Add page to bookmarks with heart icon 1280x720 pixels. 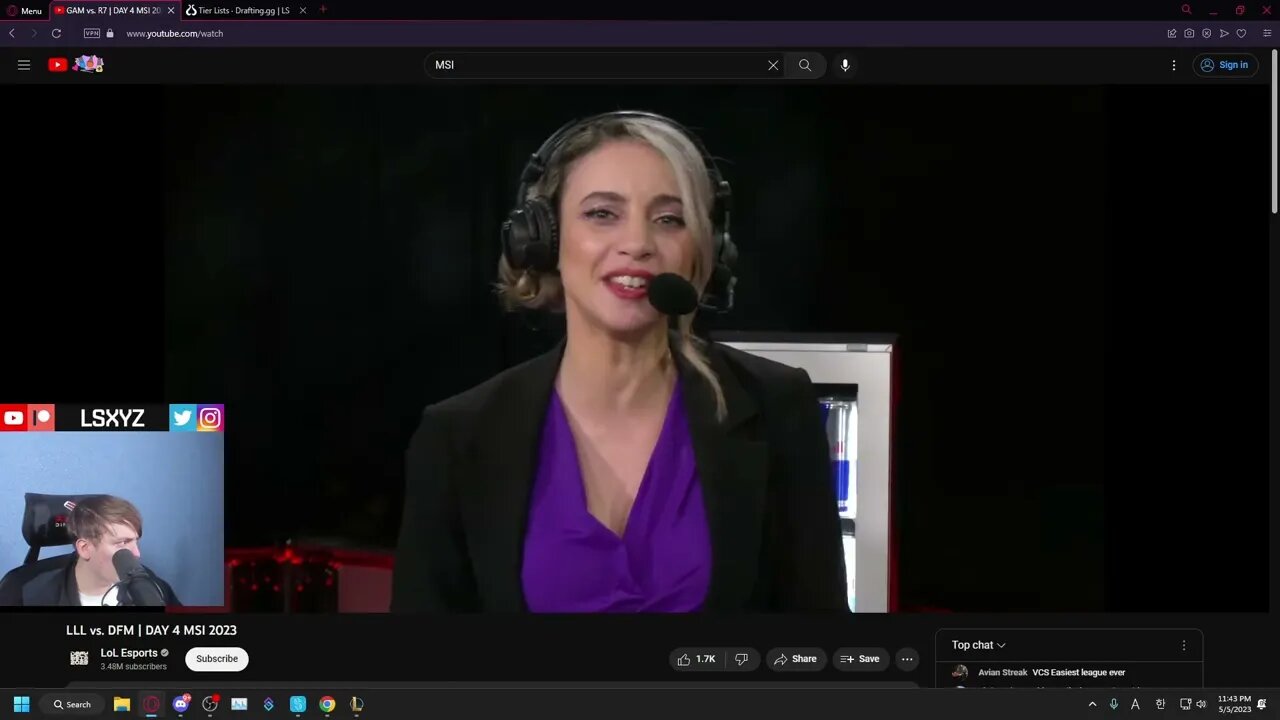(1241, 33)
